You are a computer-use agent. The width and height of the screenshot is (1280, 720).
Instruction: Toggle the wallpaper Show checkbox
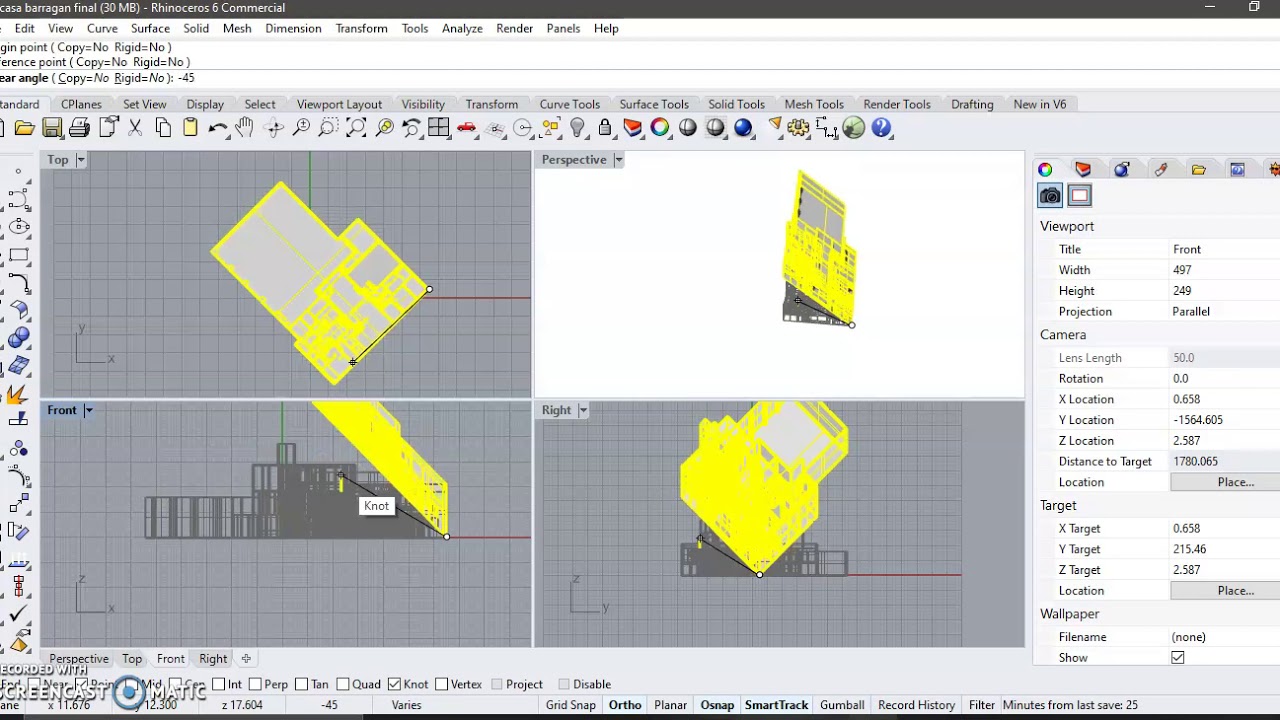pyautogui.click(x=1177, y=658)
